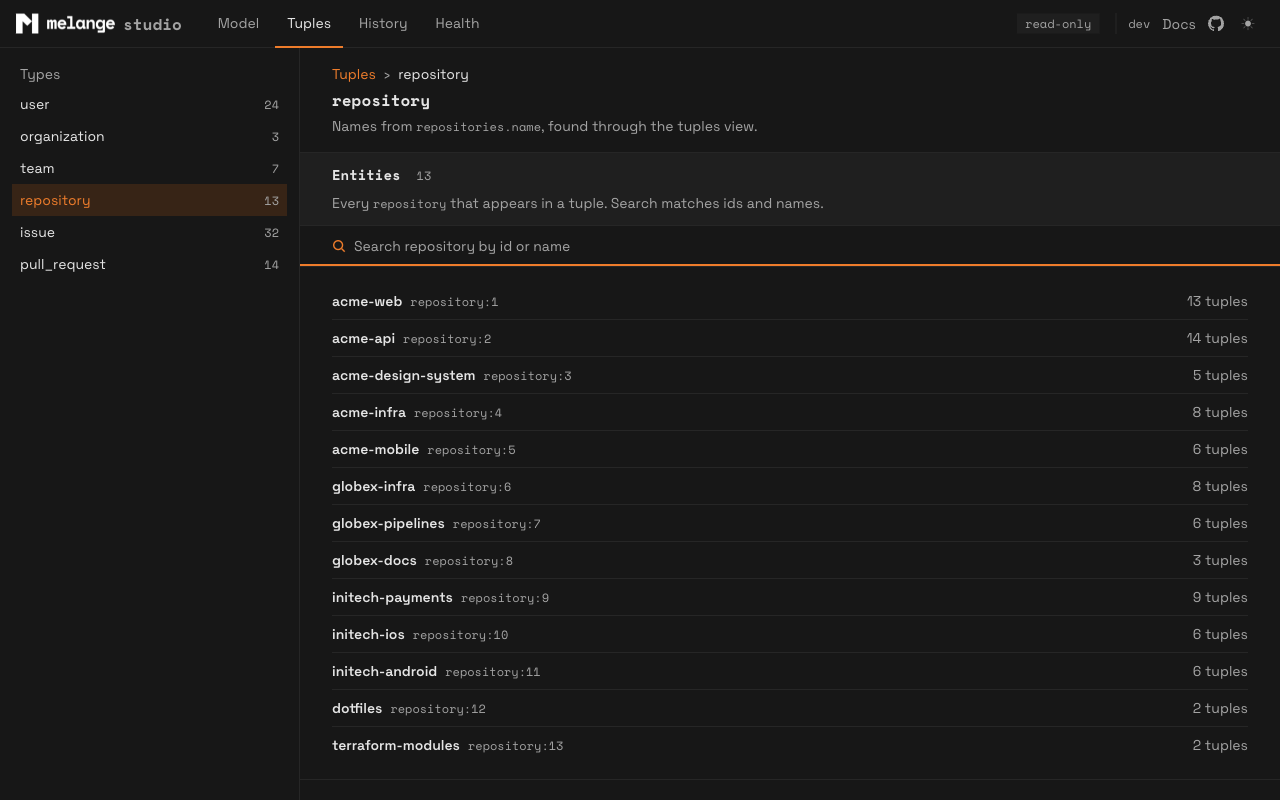
Task: Open the Model tab
Action: click(238, 23)
